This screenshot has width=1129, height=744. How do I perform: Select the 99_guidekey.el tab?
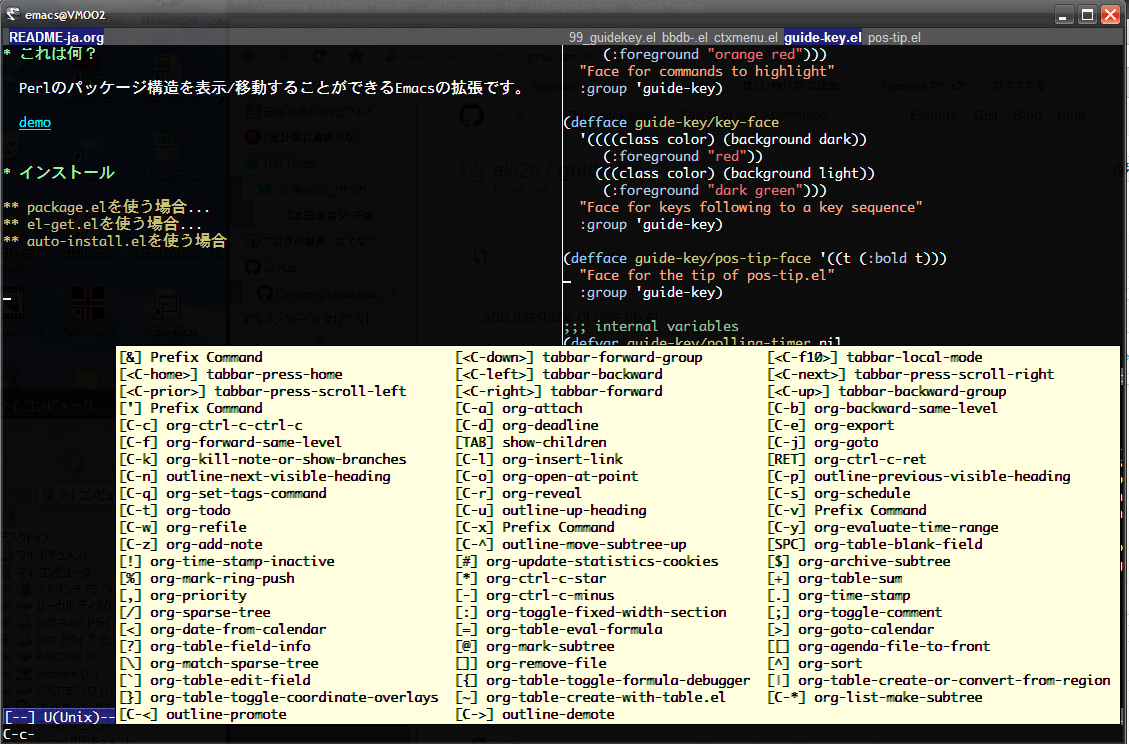[x=612, y=37]
